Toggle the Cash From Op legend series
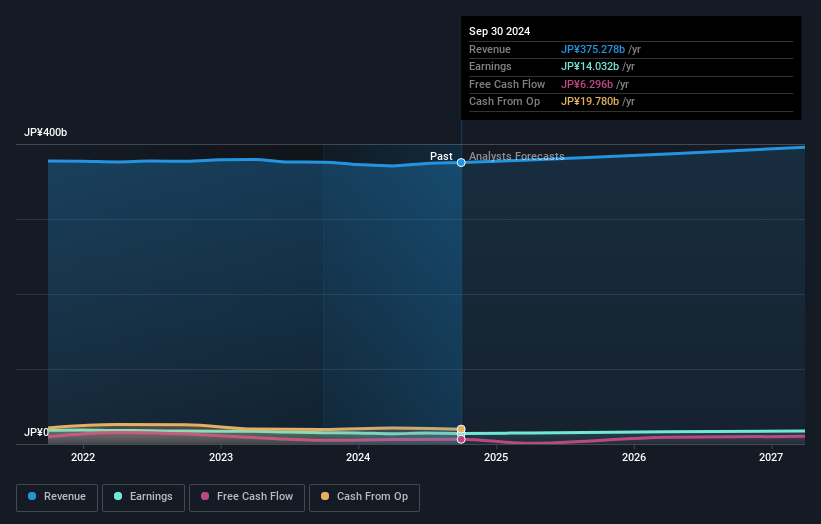Image resolution: width=821 pixels, height=524 pixels. pyautogui.click(x=364, y=497)
